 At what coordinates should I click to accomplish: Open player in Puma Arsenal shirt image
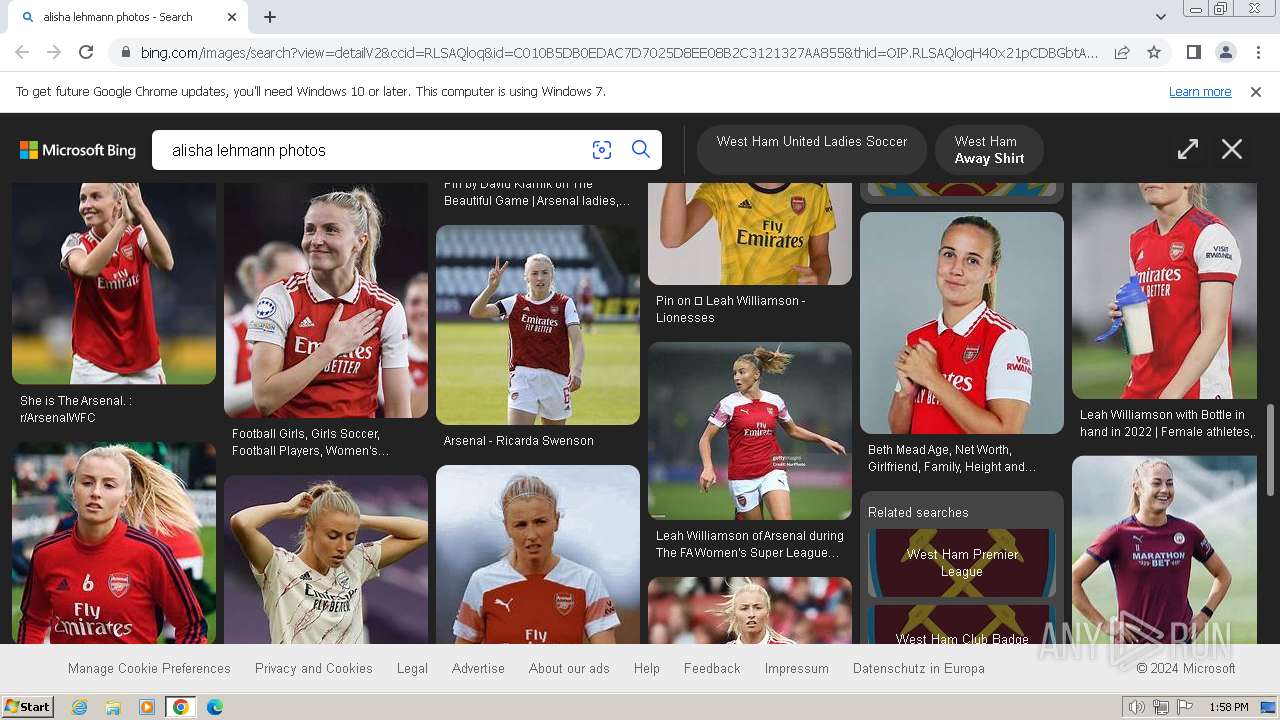(x=538, y=554)
